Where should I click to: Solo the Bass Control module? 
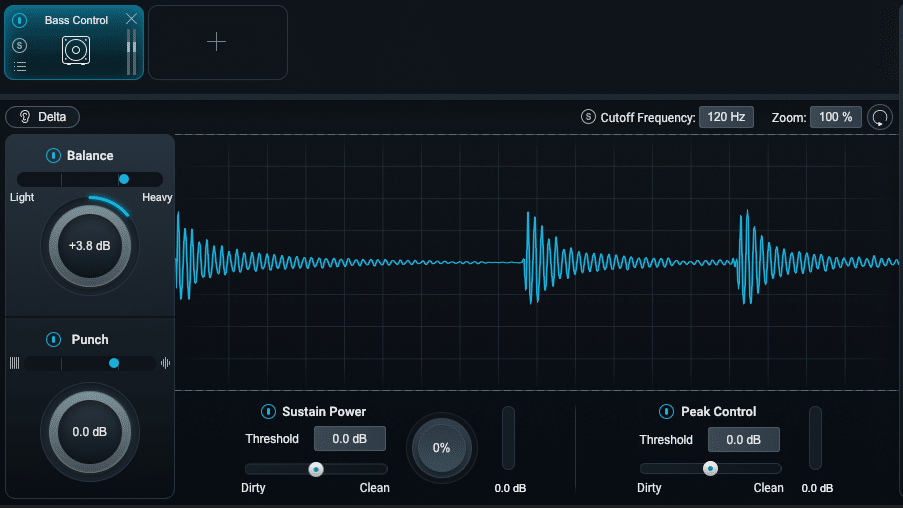20,46
